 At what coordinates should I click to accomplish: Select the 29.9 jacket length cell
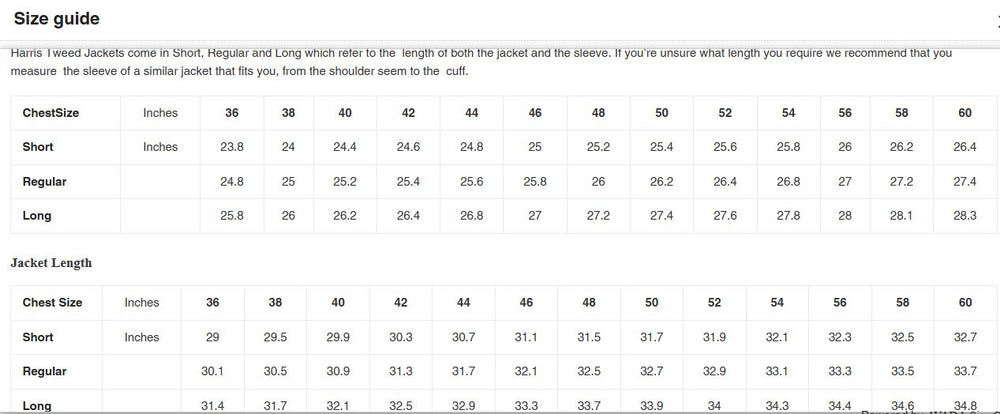[339, 337]
